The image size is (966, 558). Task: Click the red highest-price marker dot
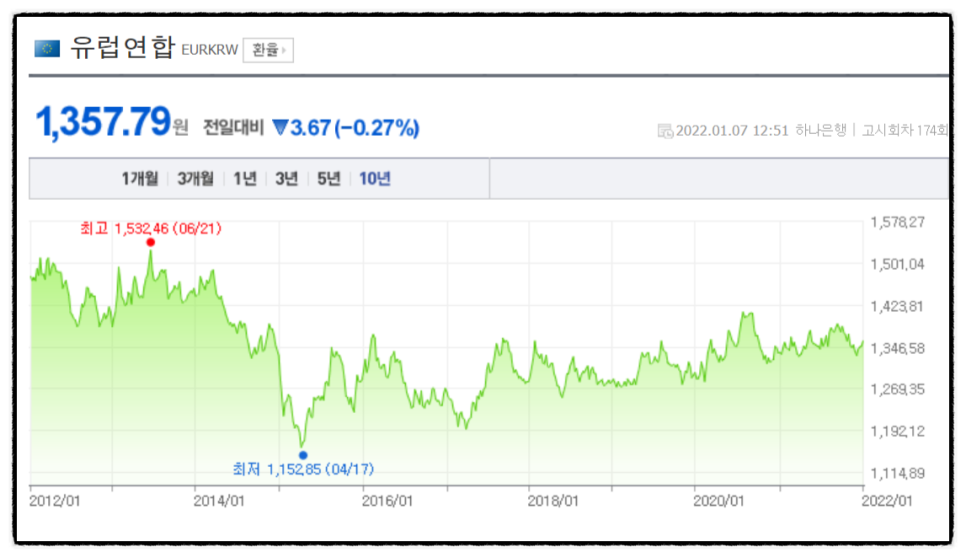(x=150, y=242)
